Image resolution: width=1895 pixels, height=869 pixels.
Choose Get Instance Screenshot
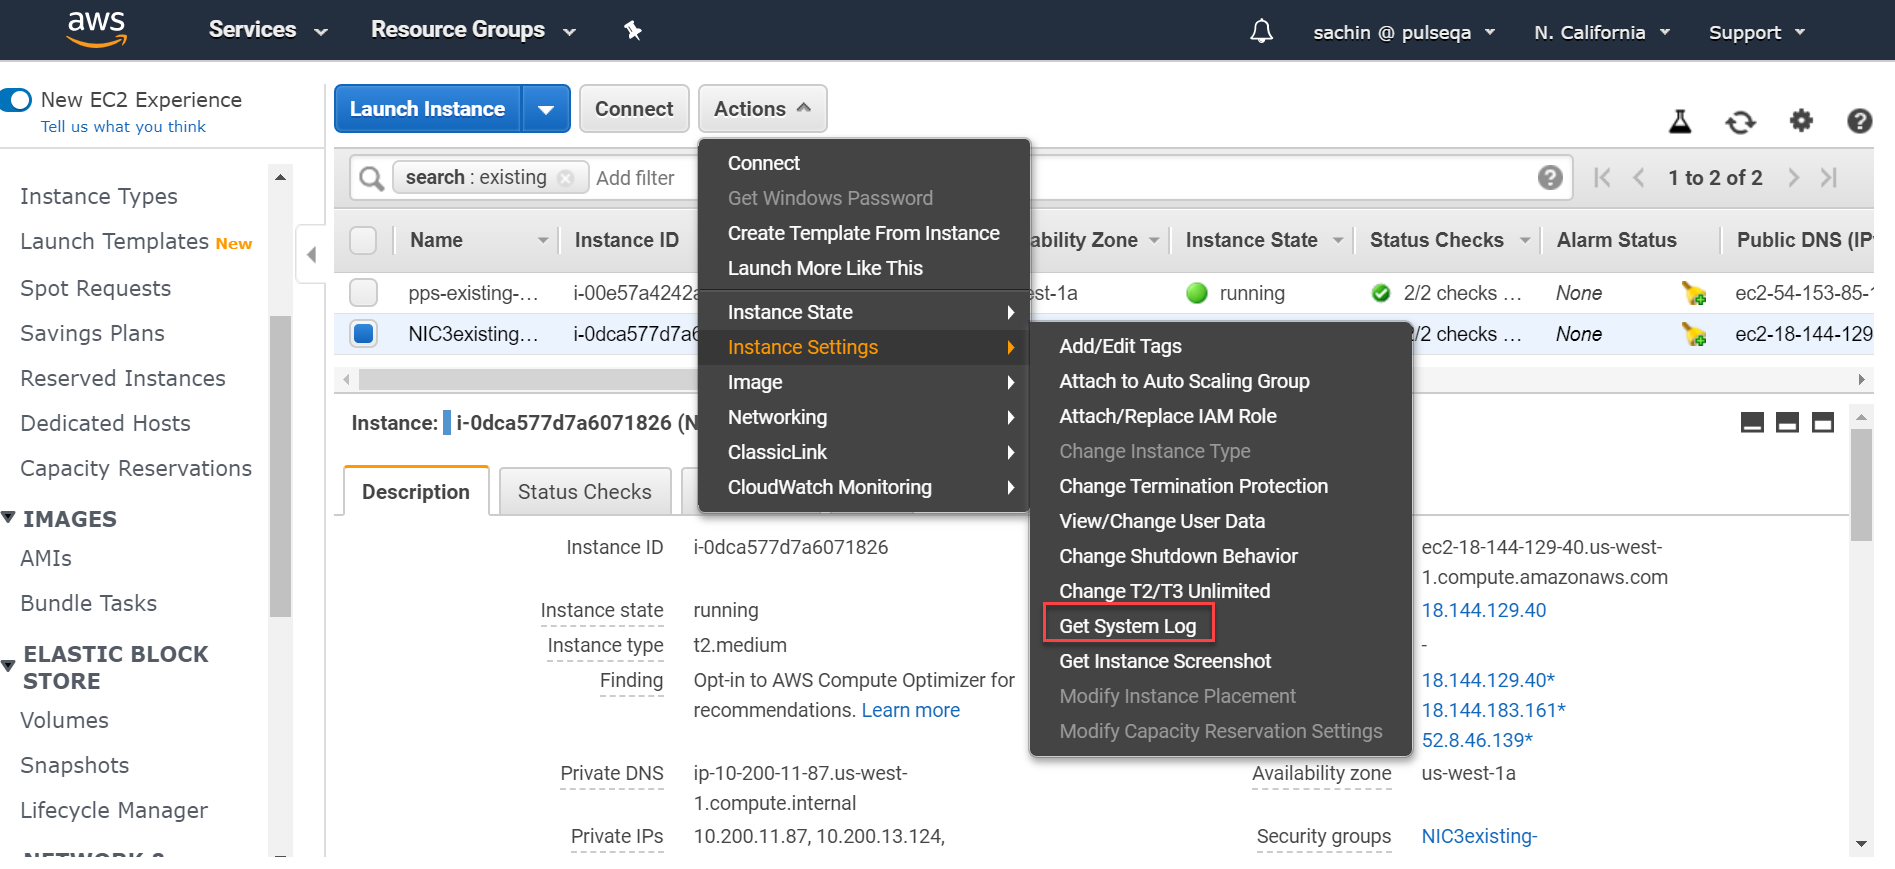click(x=1165, y=661)
